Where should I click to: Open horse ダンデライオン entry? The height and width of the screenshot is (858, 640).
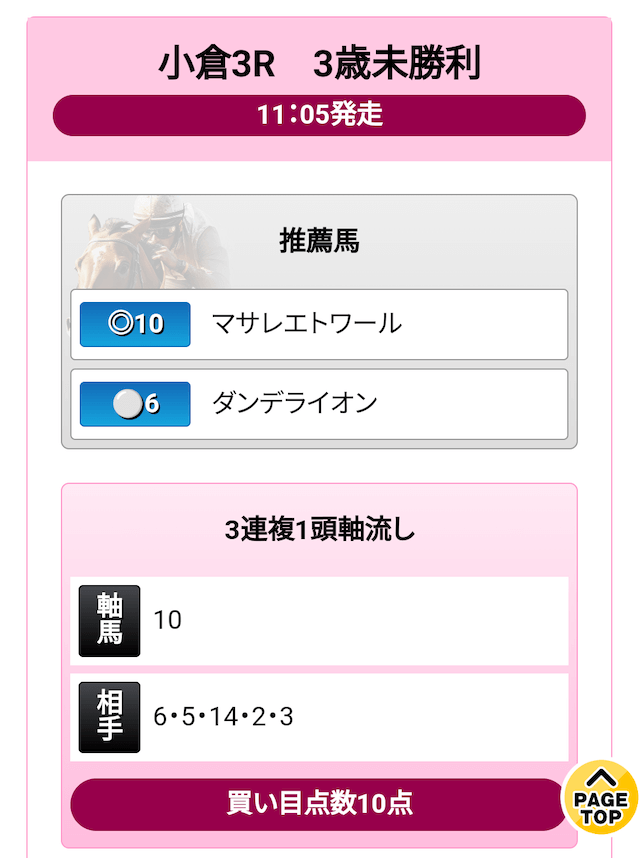295,403
